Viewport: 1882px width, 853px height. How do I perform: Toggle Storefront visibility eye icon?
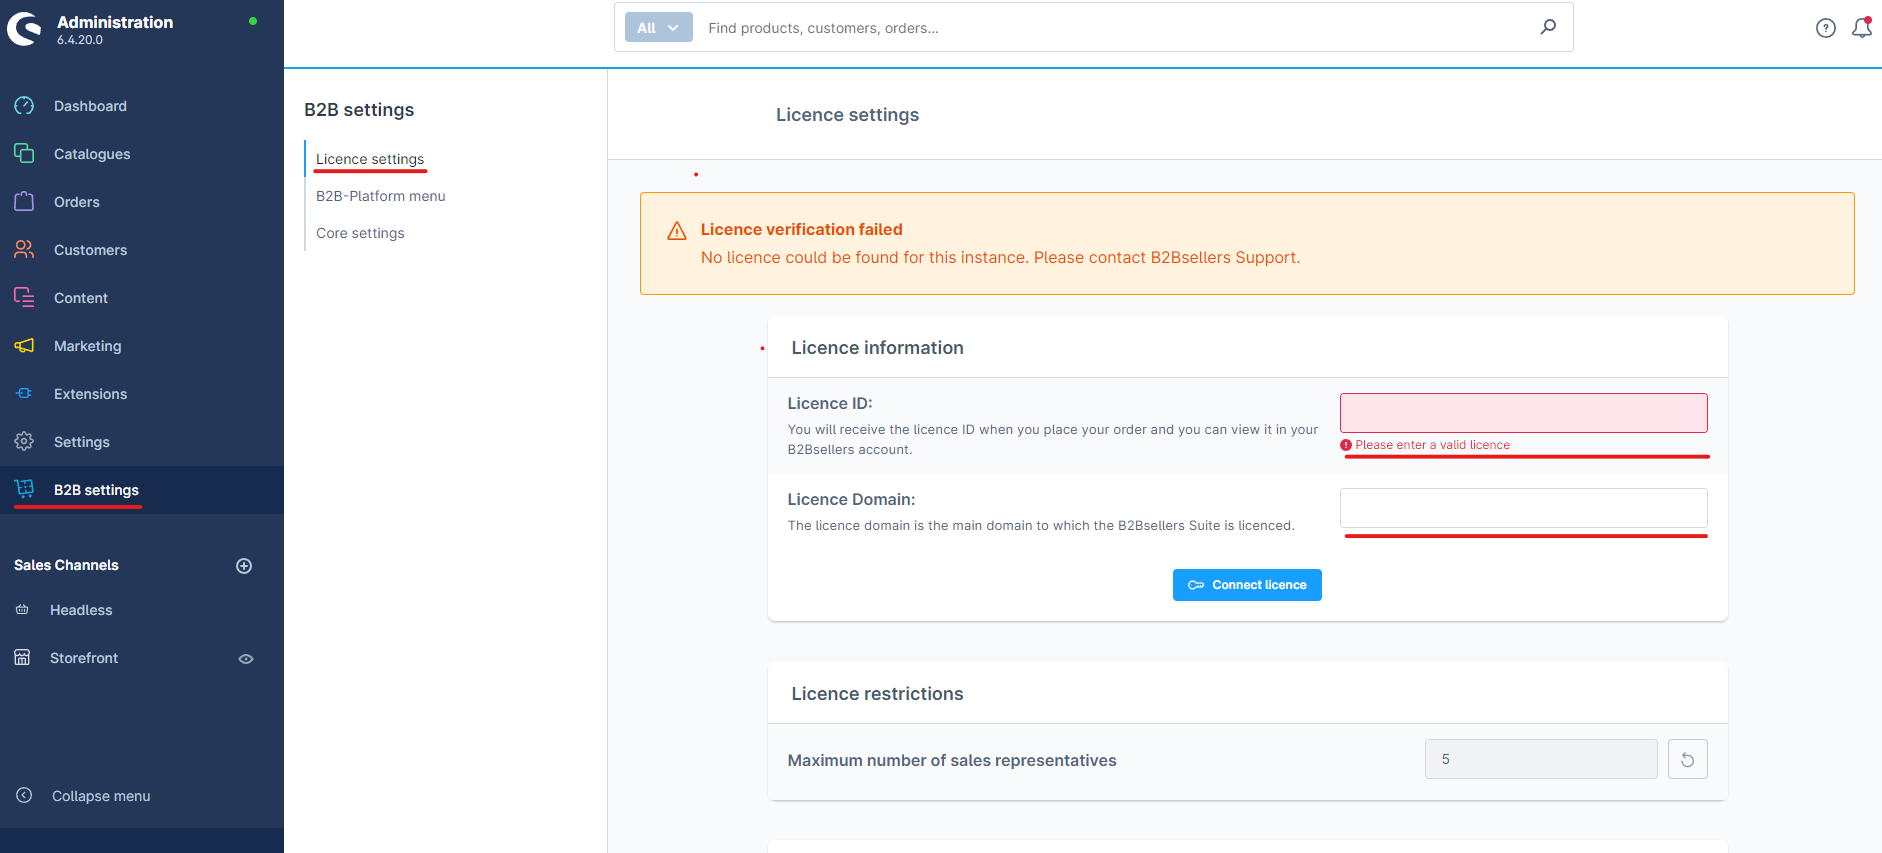[246, 659]
